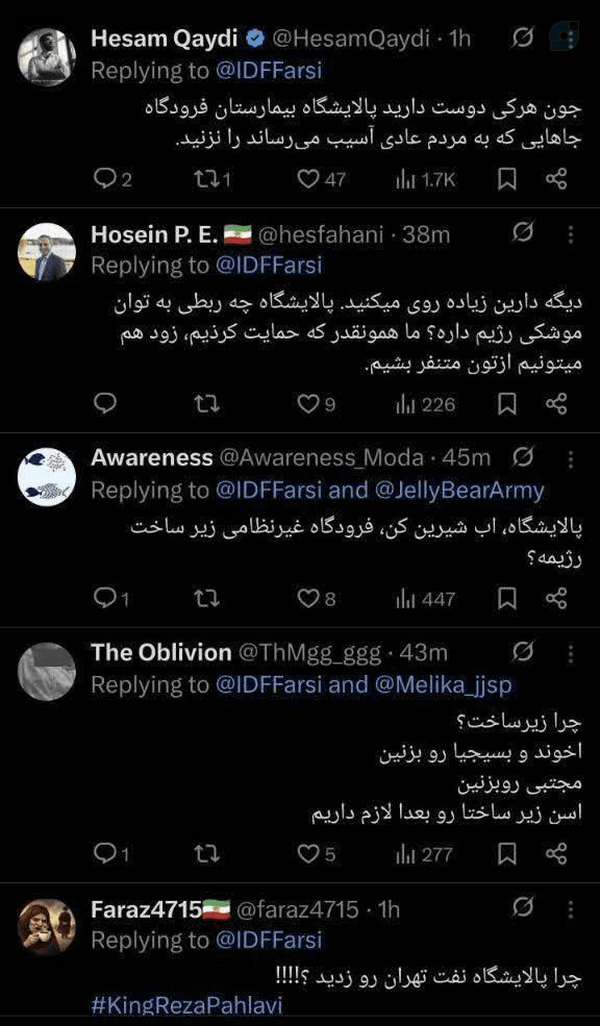Bookmark The Oblivion's reply
The height and width of the screenshot is (1026, 600).
[x=506, y=853]
